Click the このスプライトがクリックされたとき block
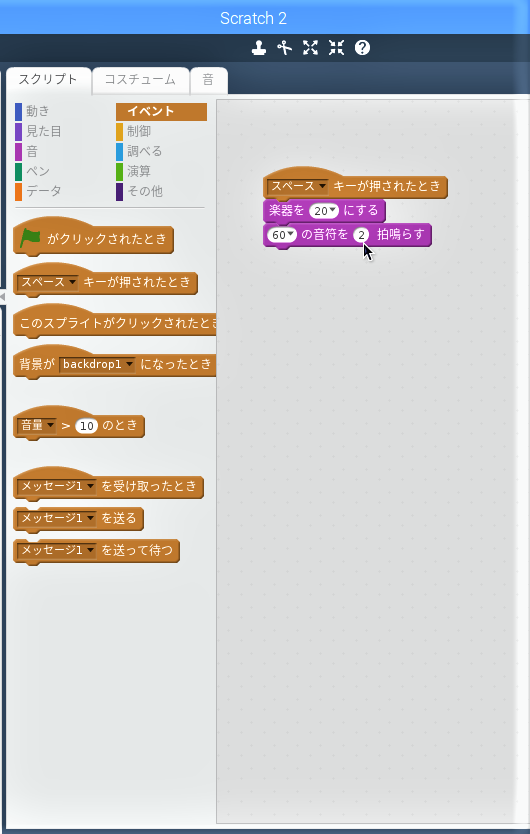 [114, 322]
